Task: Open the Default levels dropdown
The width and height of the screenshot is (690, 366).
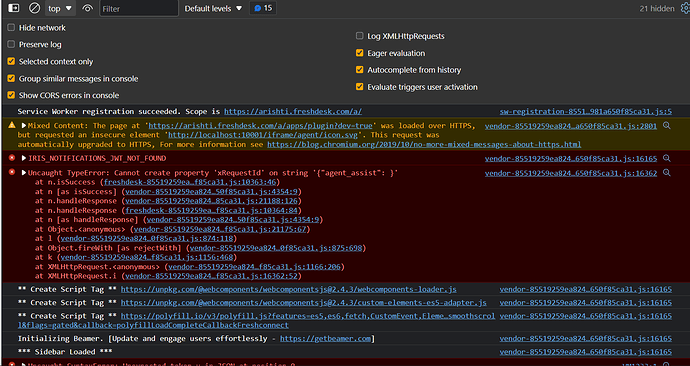Action: (213, 8)
